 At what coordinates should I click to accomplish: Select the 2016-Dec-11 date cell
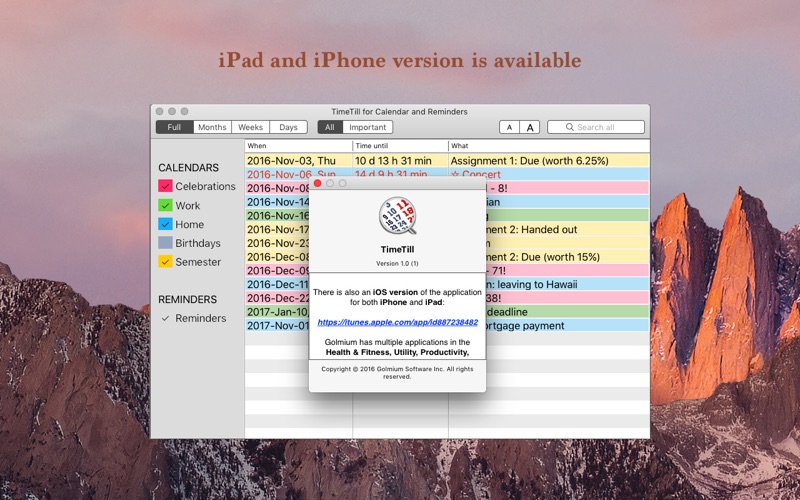click(278, 285)
